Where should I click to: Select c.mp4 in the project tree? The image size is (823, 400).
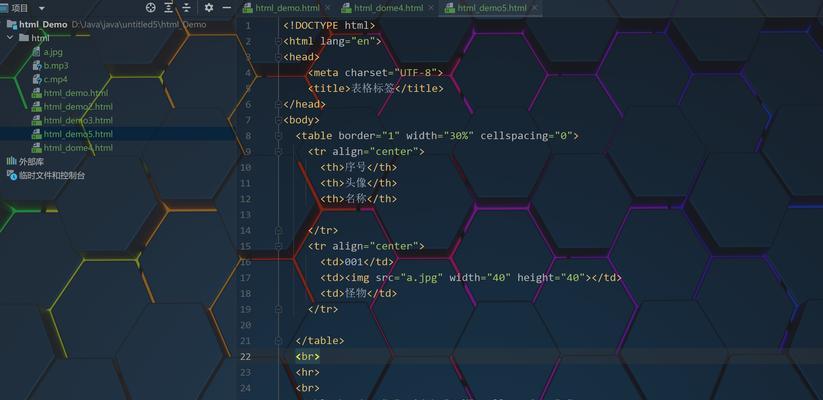[56, 79]
